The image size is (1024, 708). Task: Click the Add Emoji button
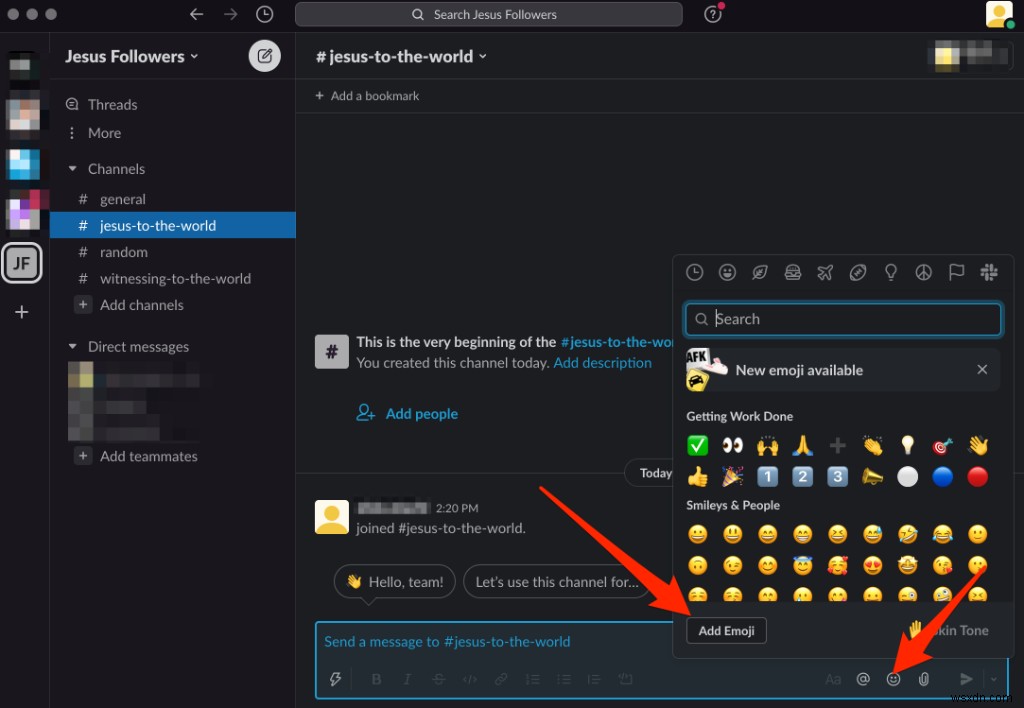(x=726, y=630)
